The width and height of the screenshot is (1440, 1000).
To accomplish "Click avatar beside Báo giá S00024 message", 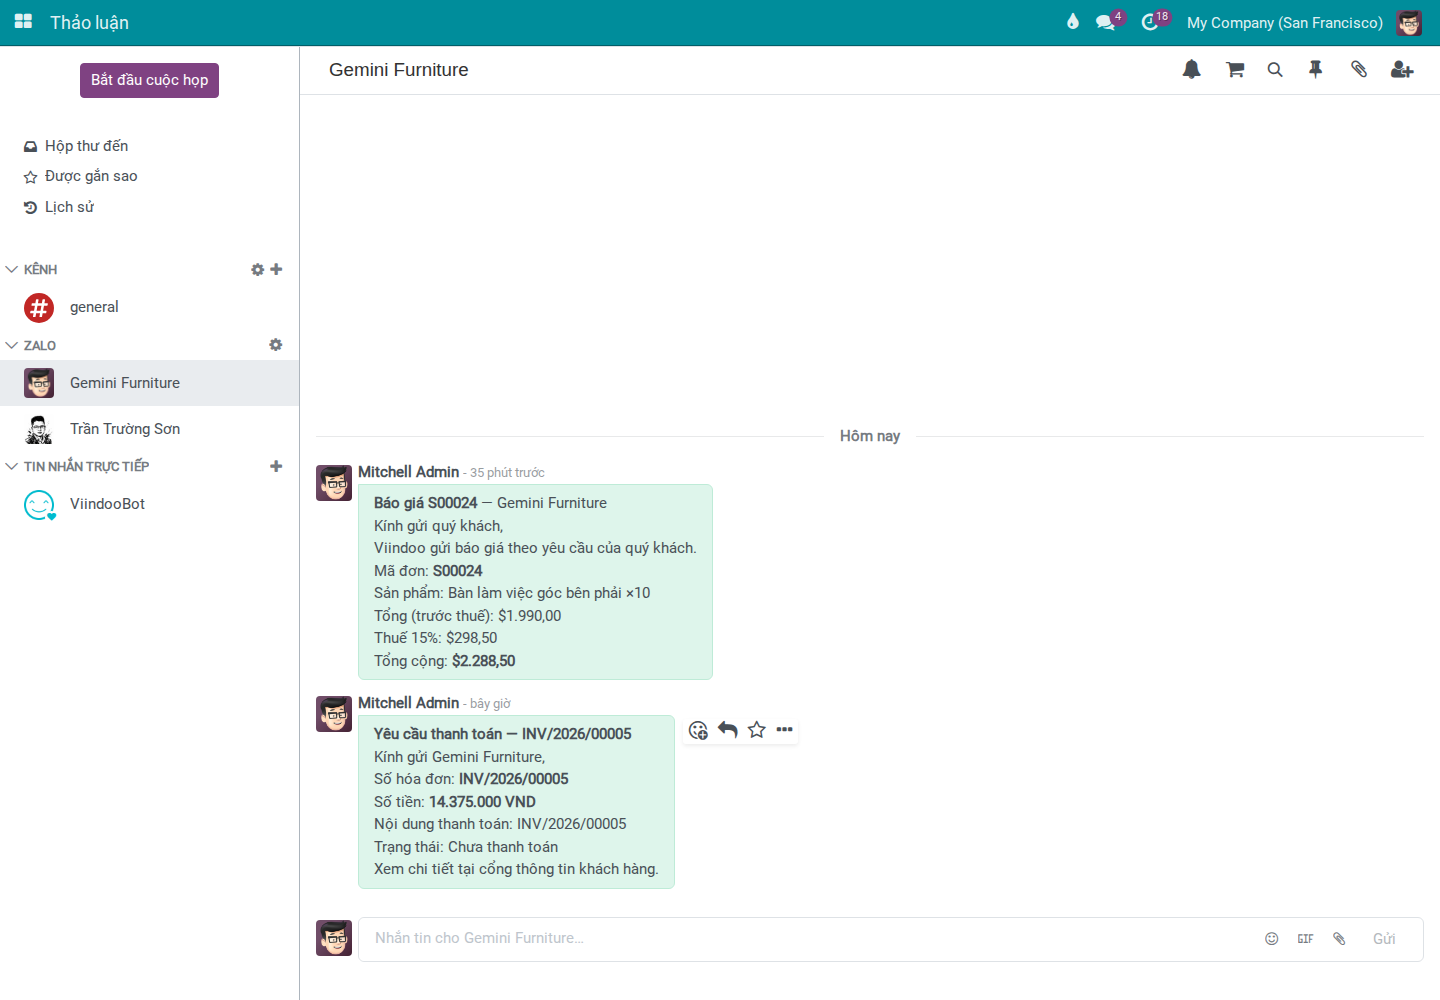I will 334,483.
